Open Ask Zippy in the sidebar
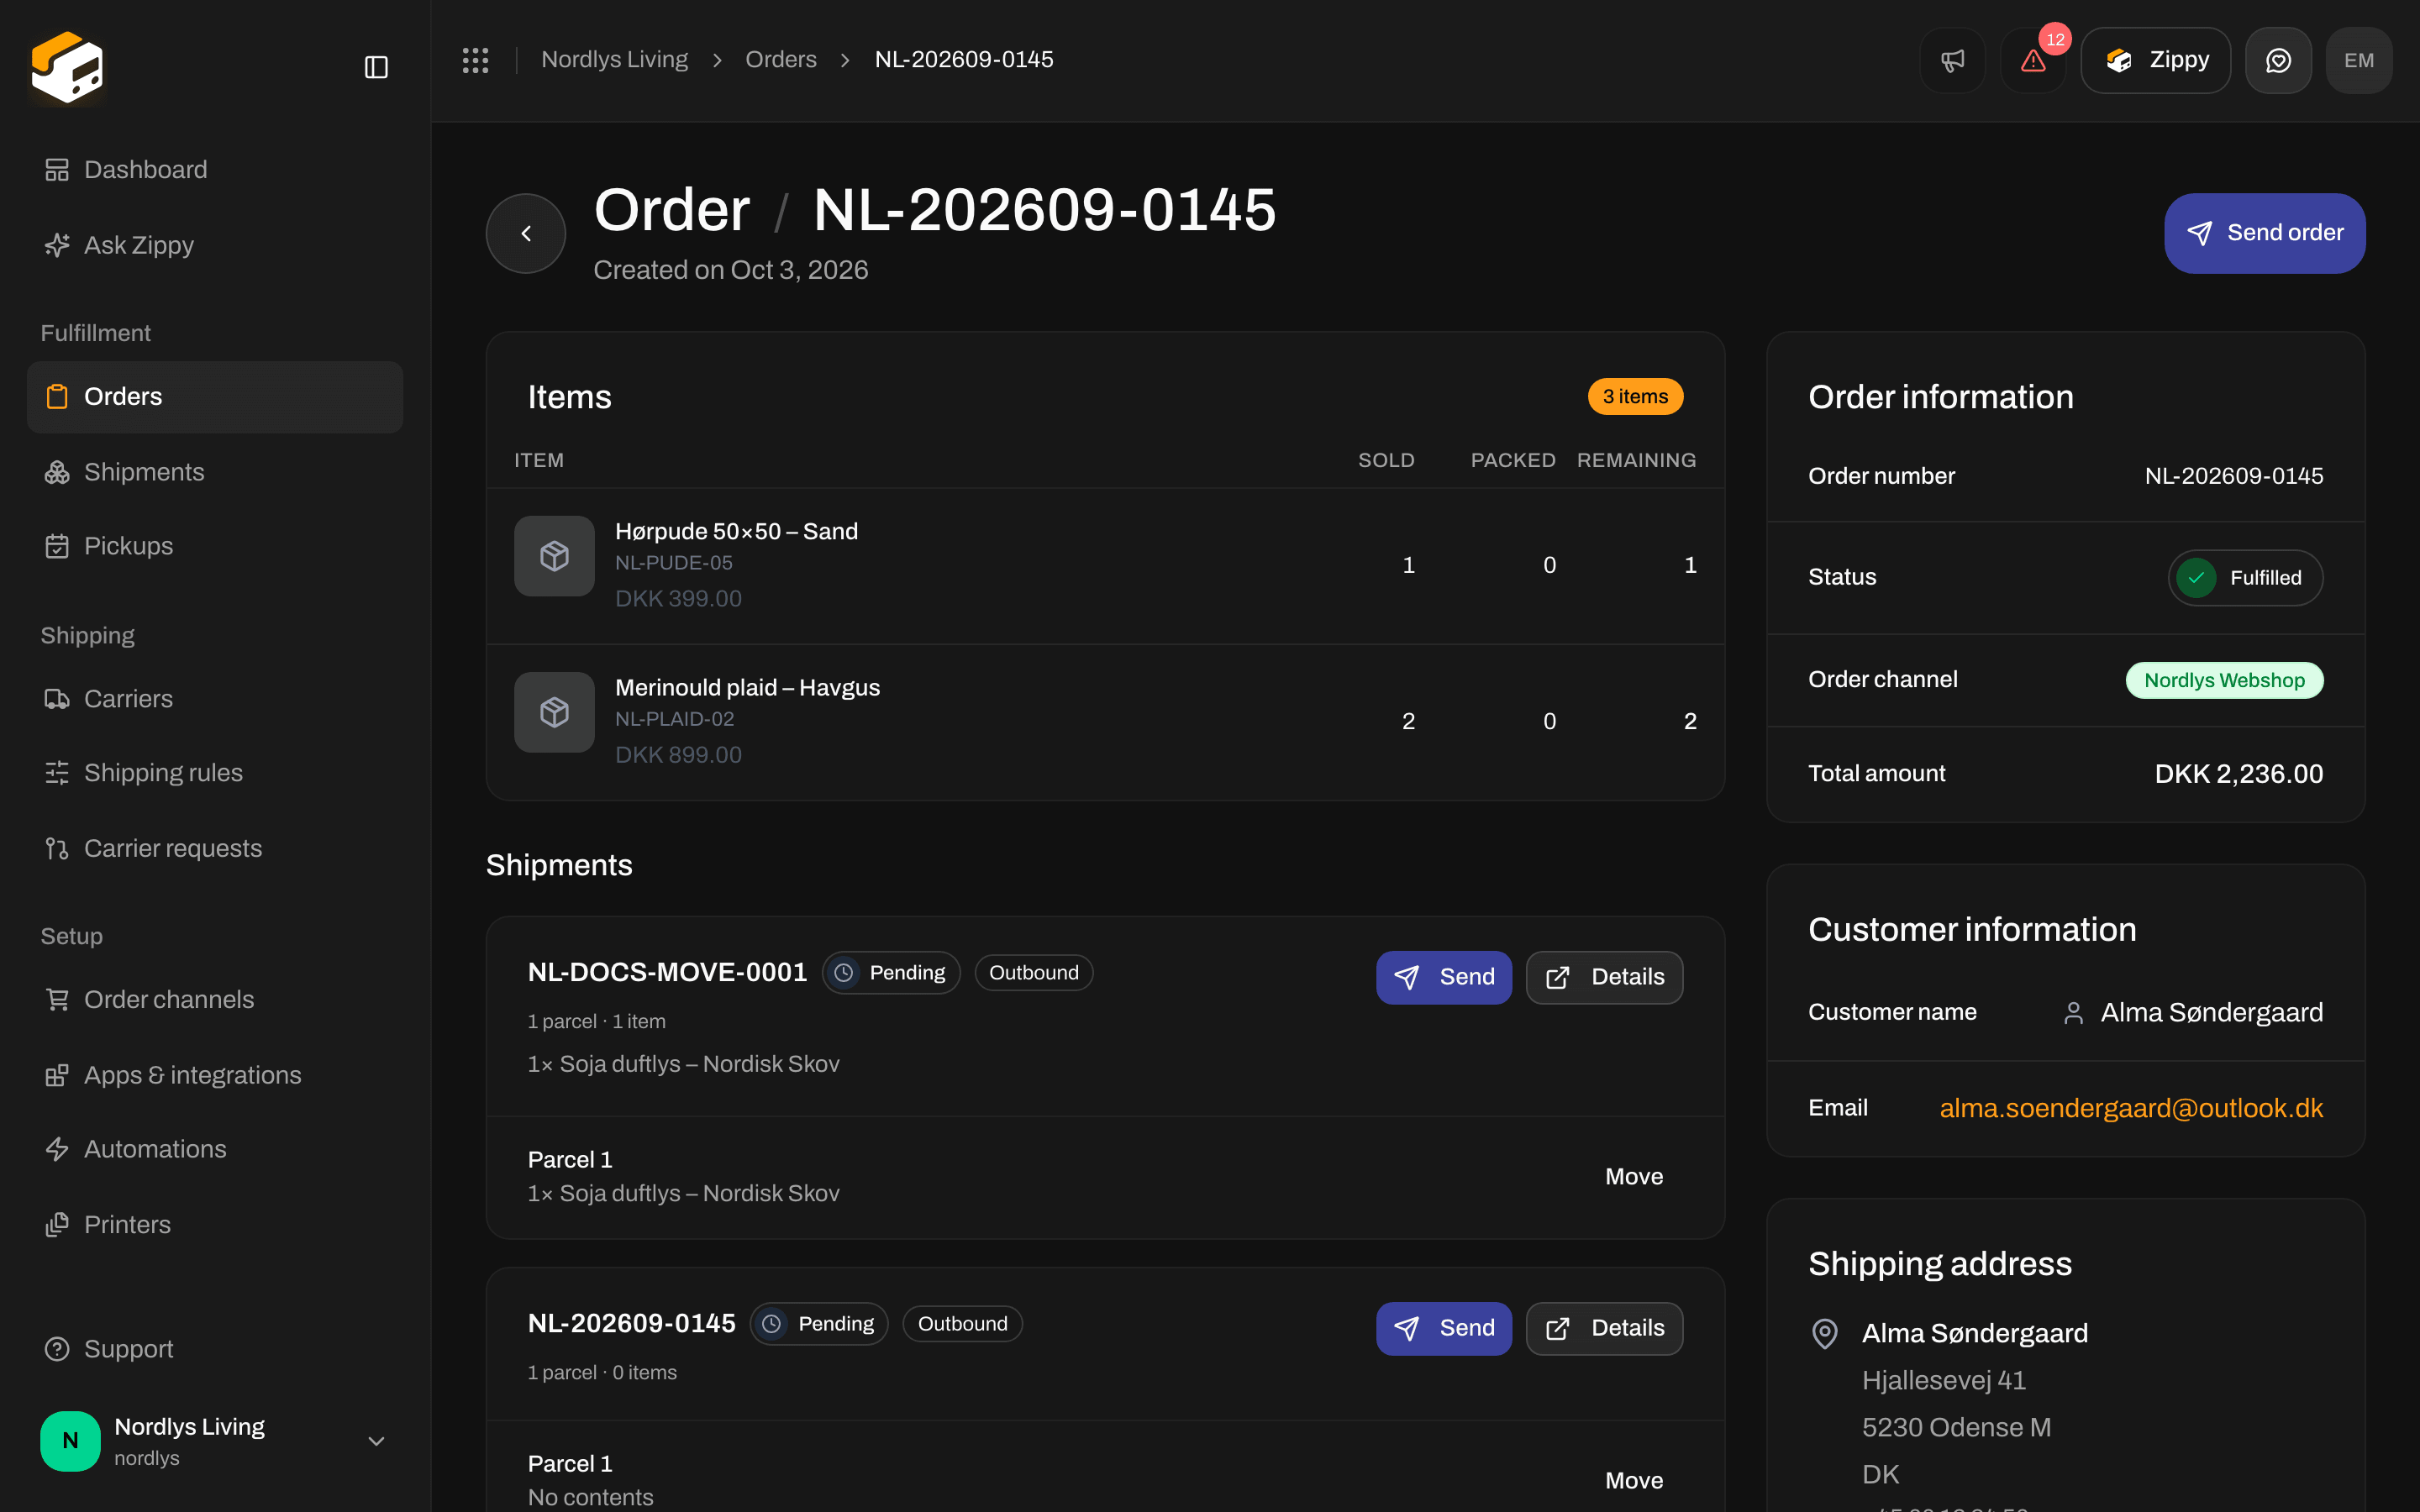The image size is (2420, 1512). (215, 245)
